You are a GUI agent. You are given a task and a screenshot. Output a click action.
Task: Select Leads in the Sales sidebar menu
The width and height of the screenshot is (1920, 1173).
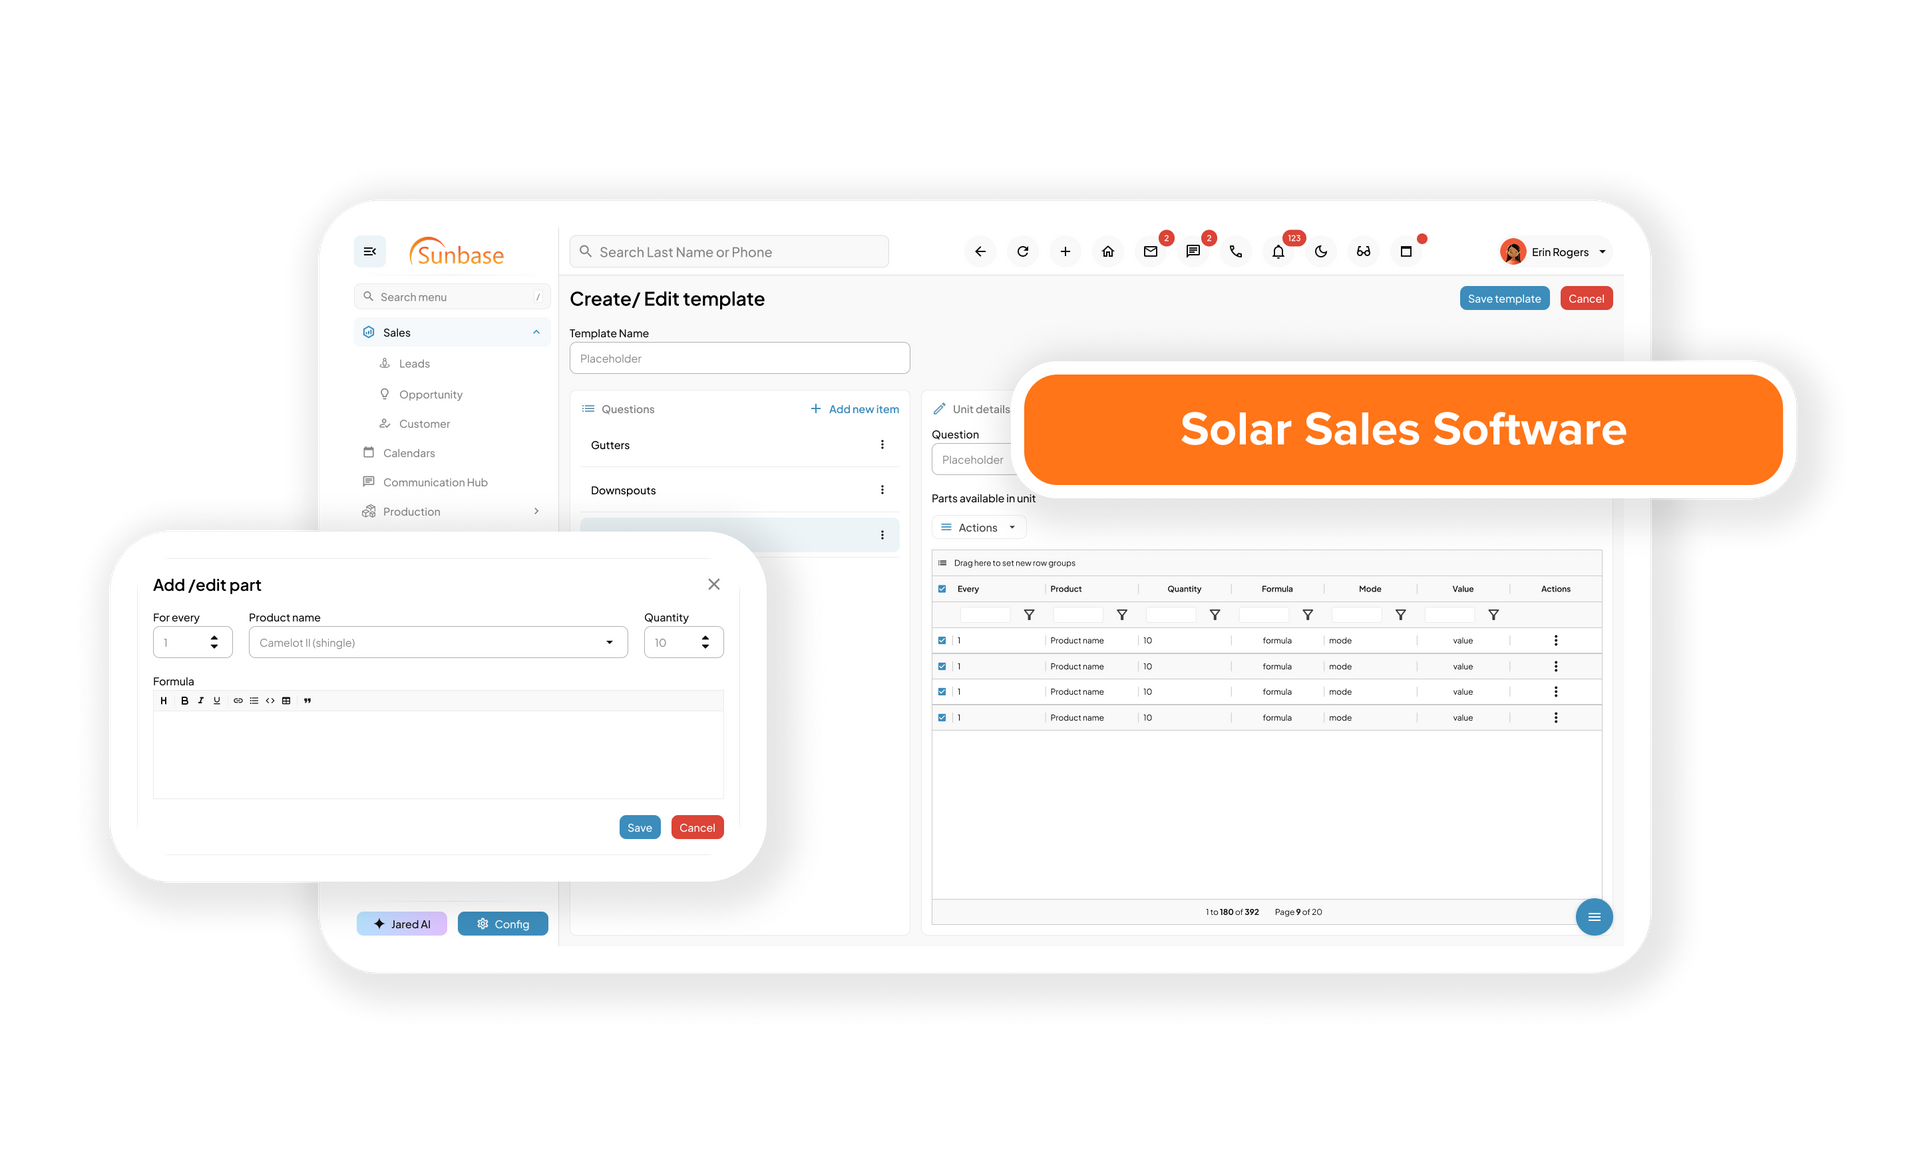pyautogui.click(x=415, y=363)
